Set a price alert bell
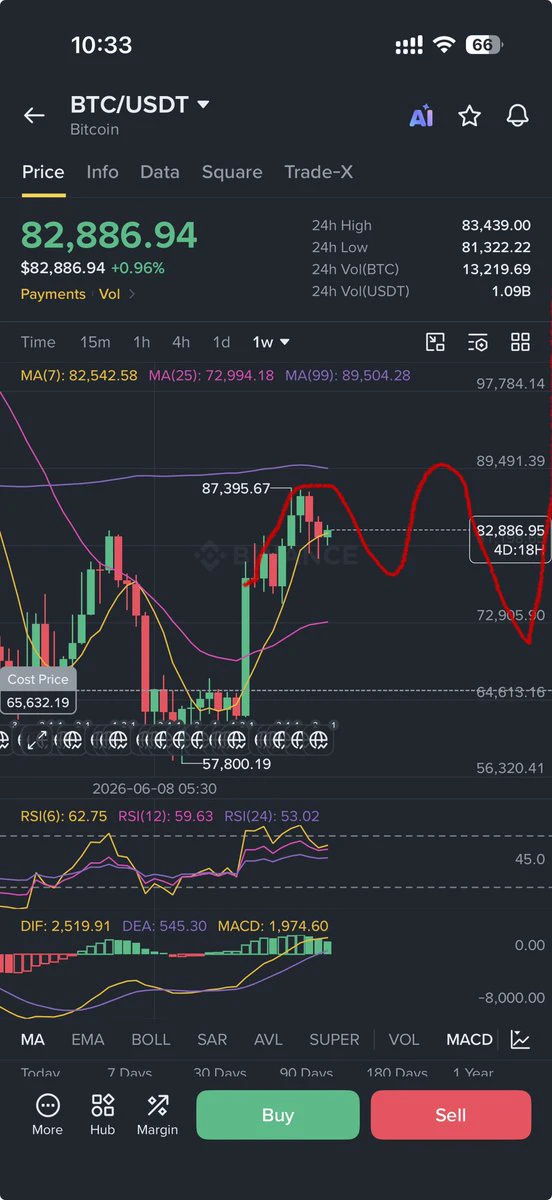 pyautogui.click(x=517, y=116)
